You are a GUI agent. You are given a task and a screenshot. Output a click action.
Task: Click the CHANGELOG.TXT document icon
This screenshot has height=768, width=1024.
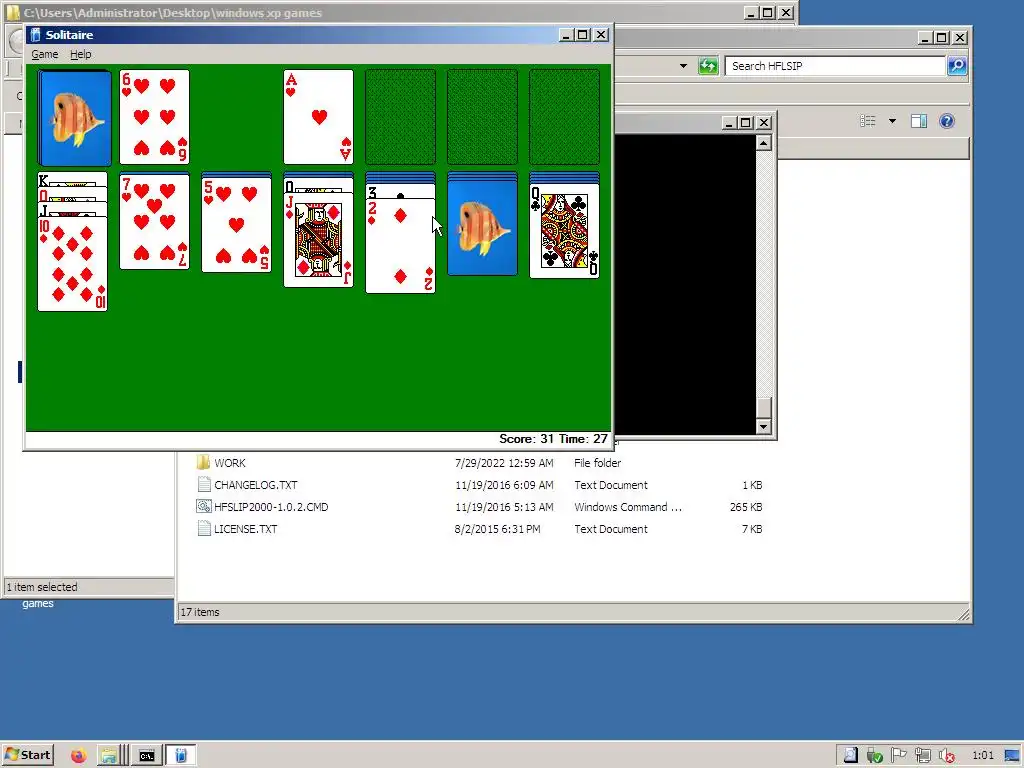coord(204,485)
